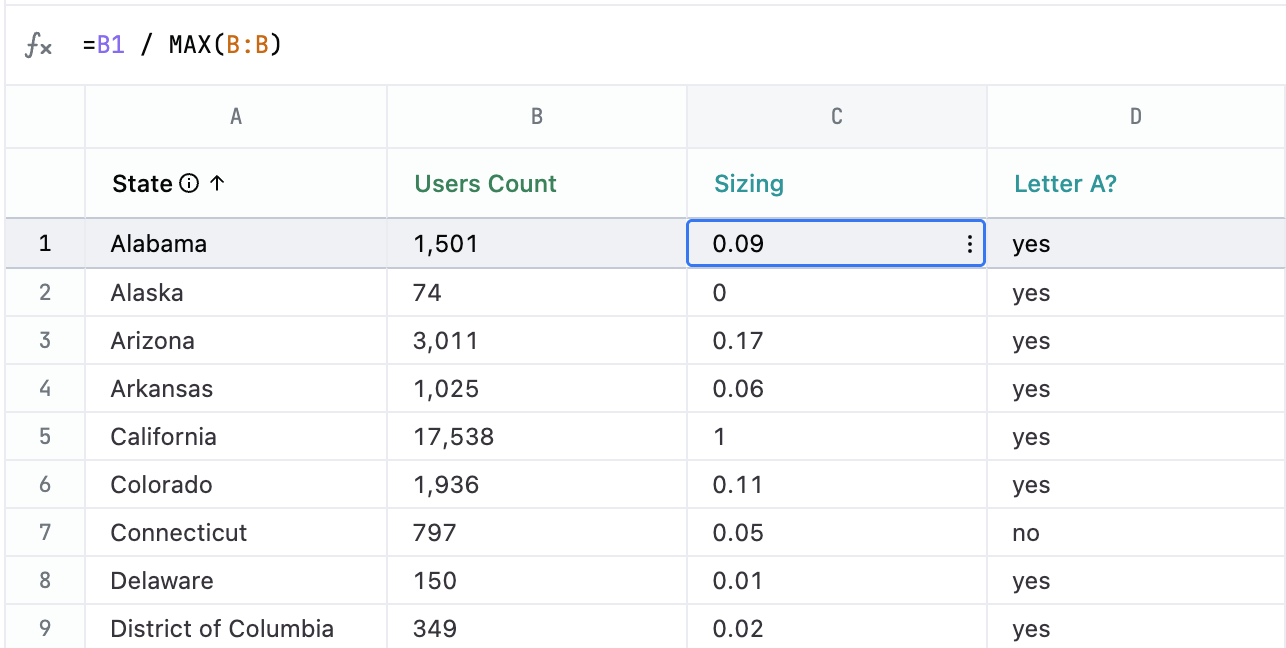
Task: Select column B letter header
Action: click(537, 117)
